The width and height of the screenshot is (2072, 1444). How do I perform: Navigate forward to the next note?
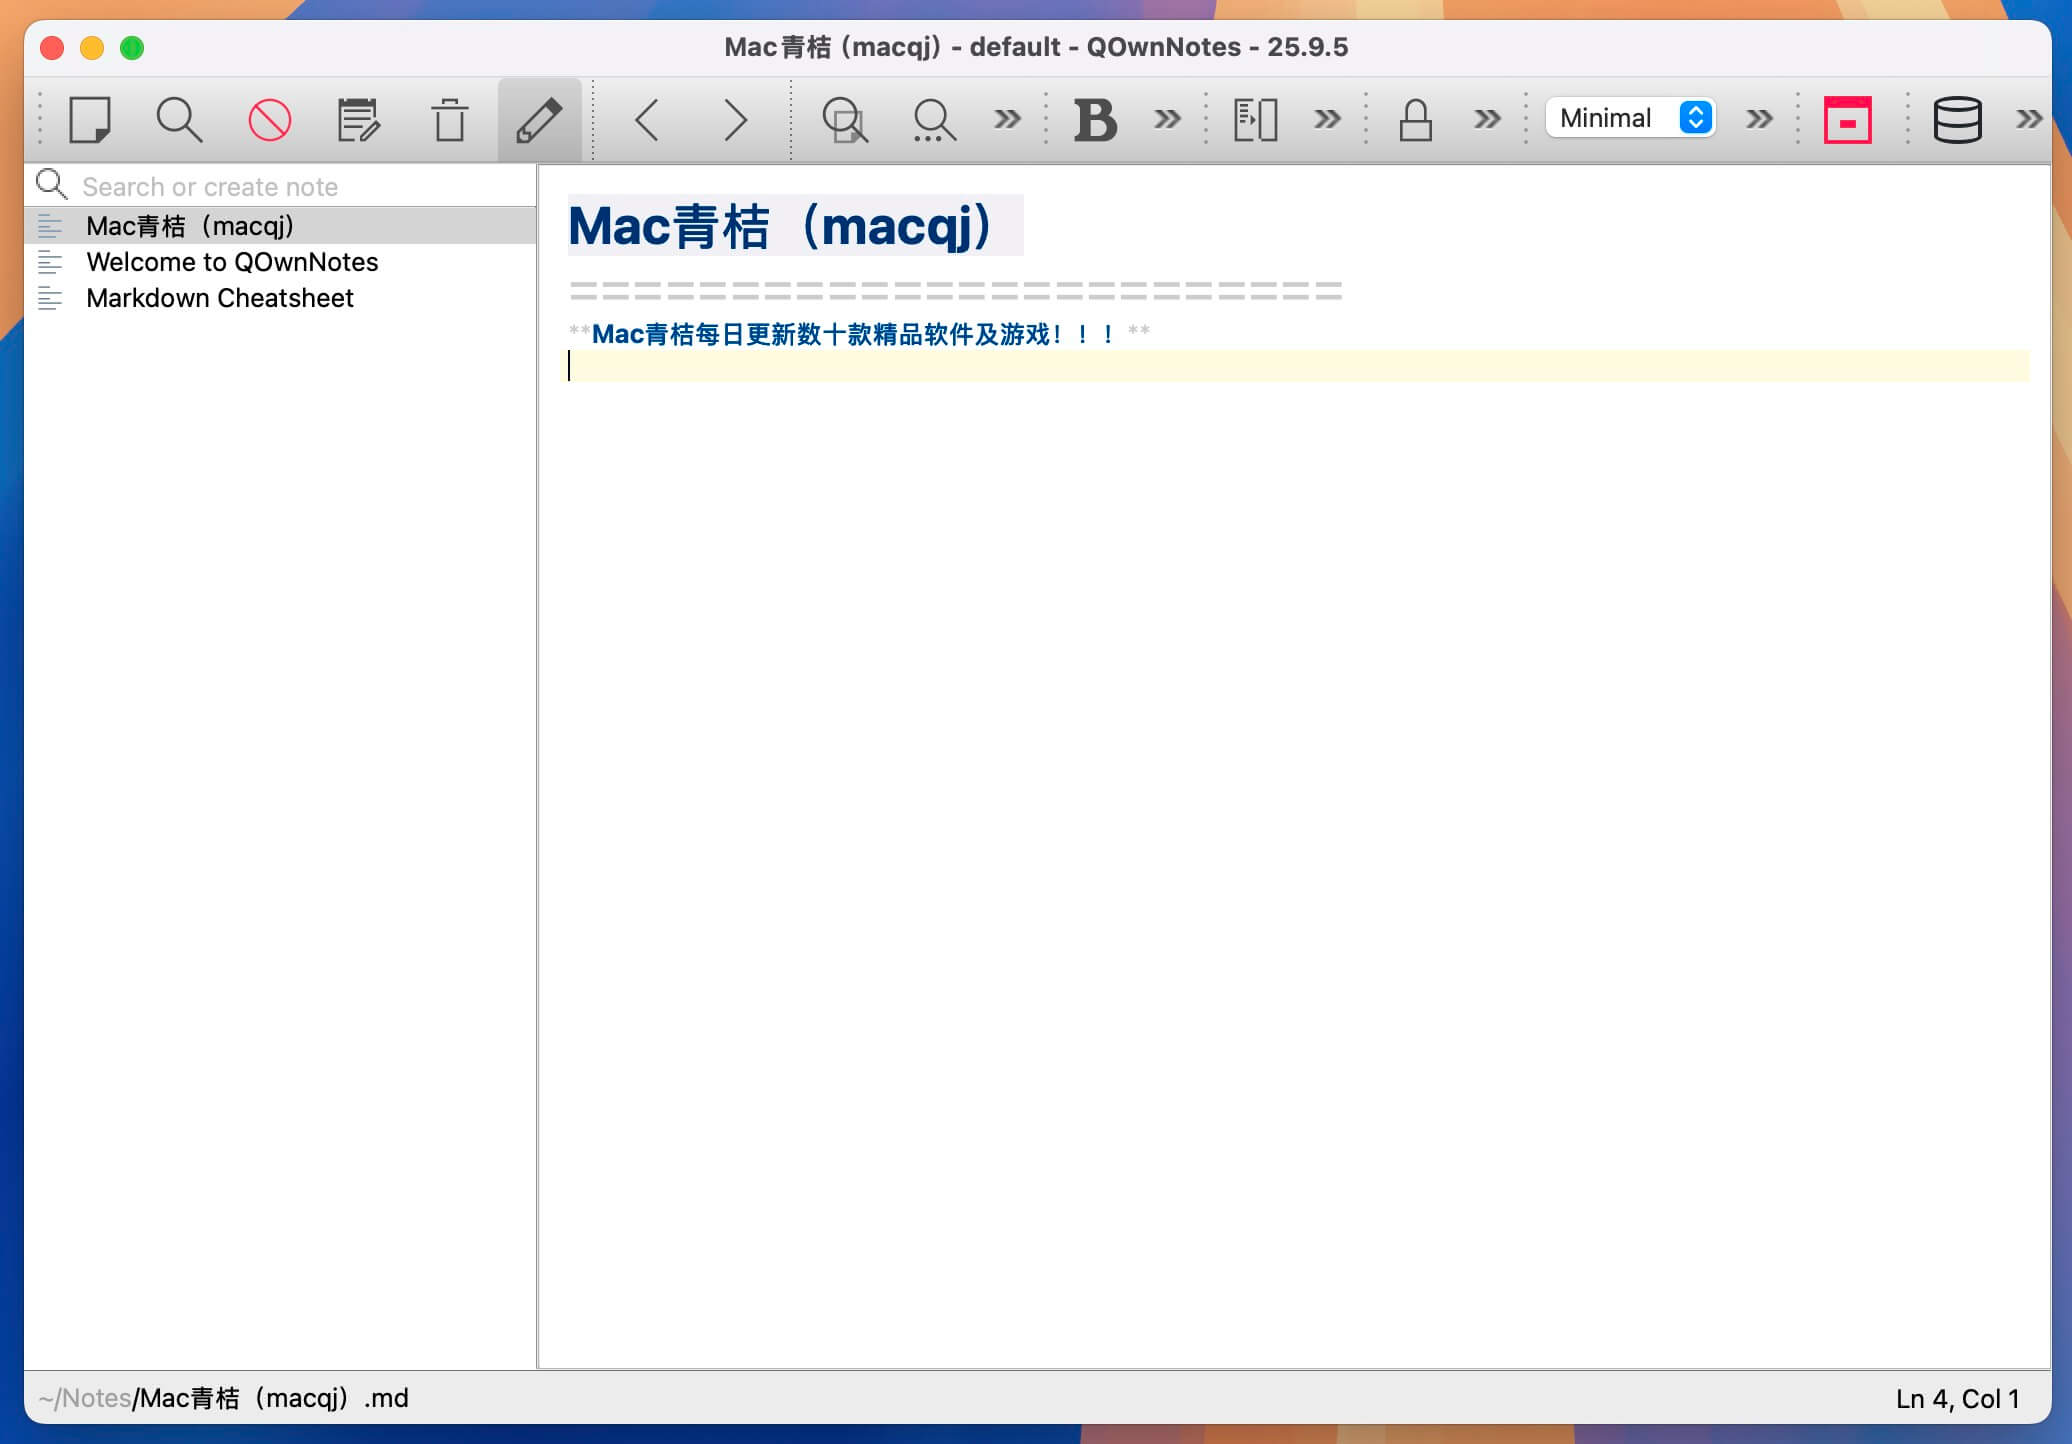pos(735,119)
